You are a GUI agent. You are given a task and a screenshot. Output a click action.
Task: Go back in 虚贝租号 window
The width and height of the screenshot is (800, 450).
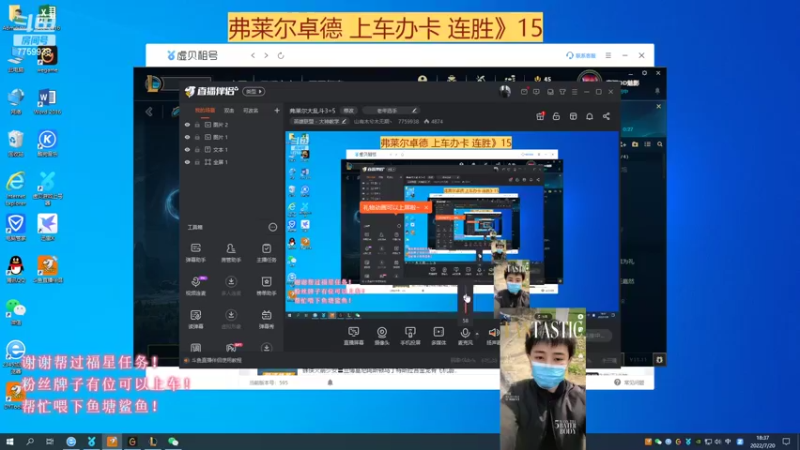[253, 55]
